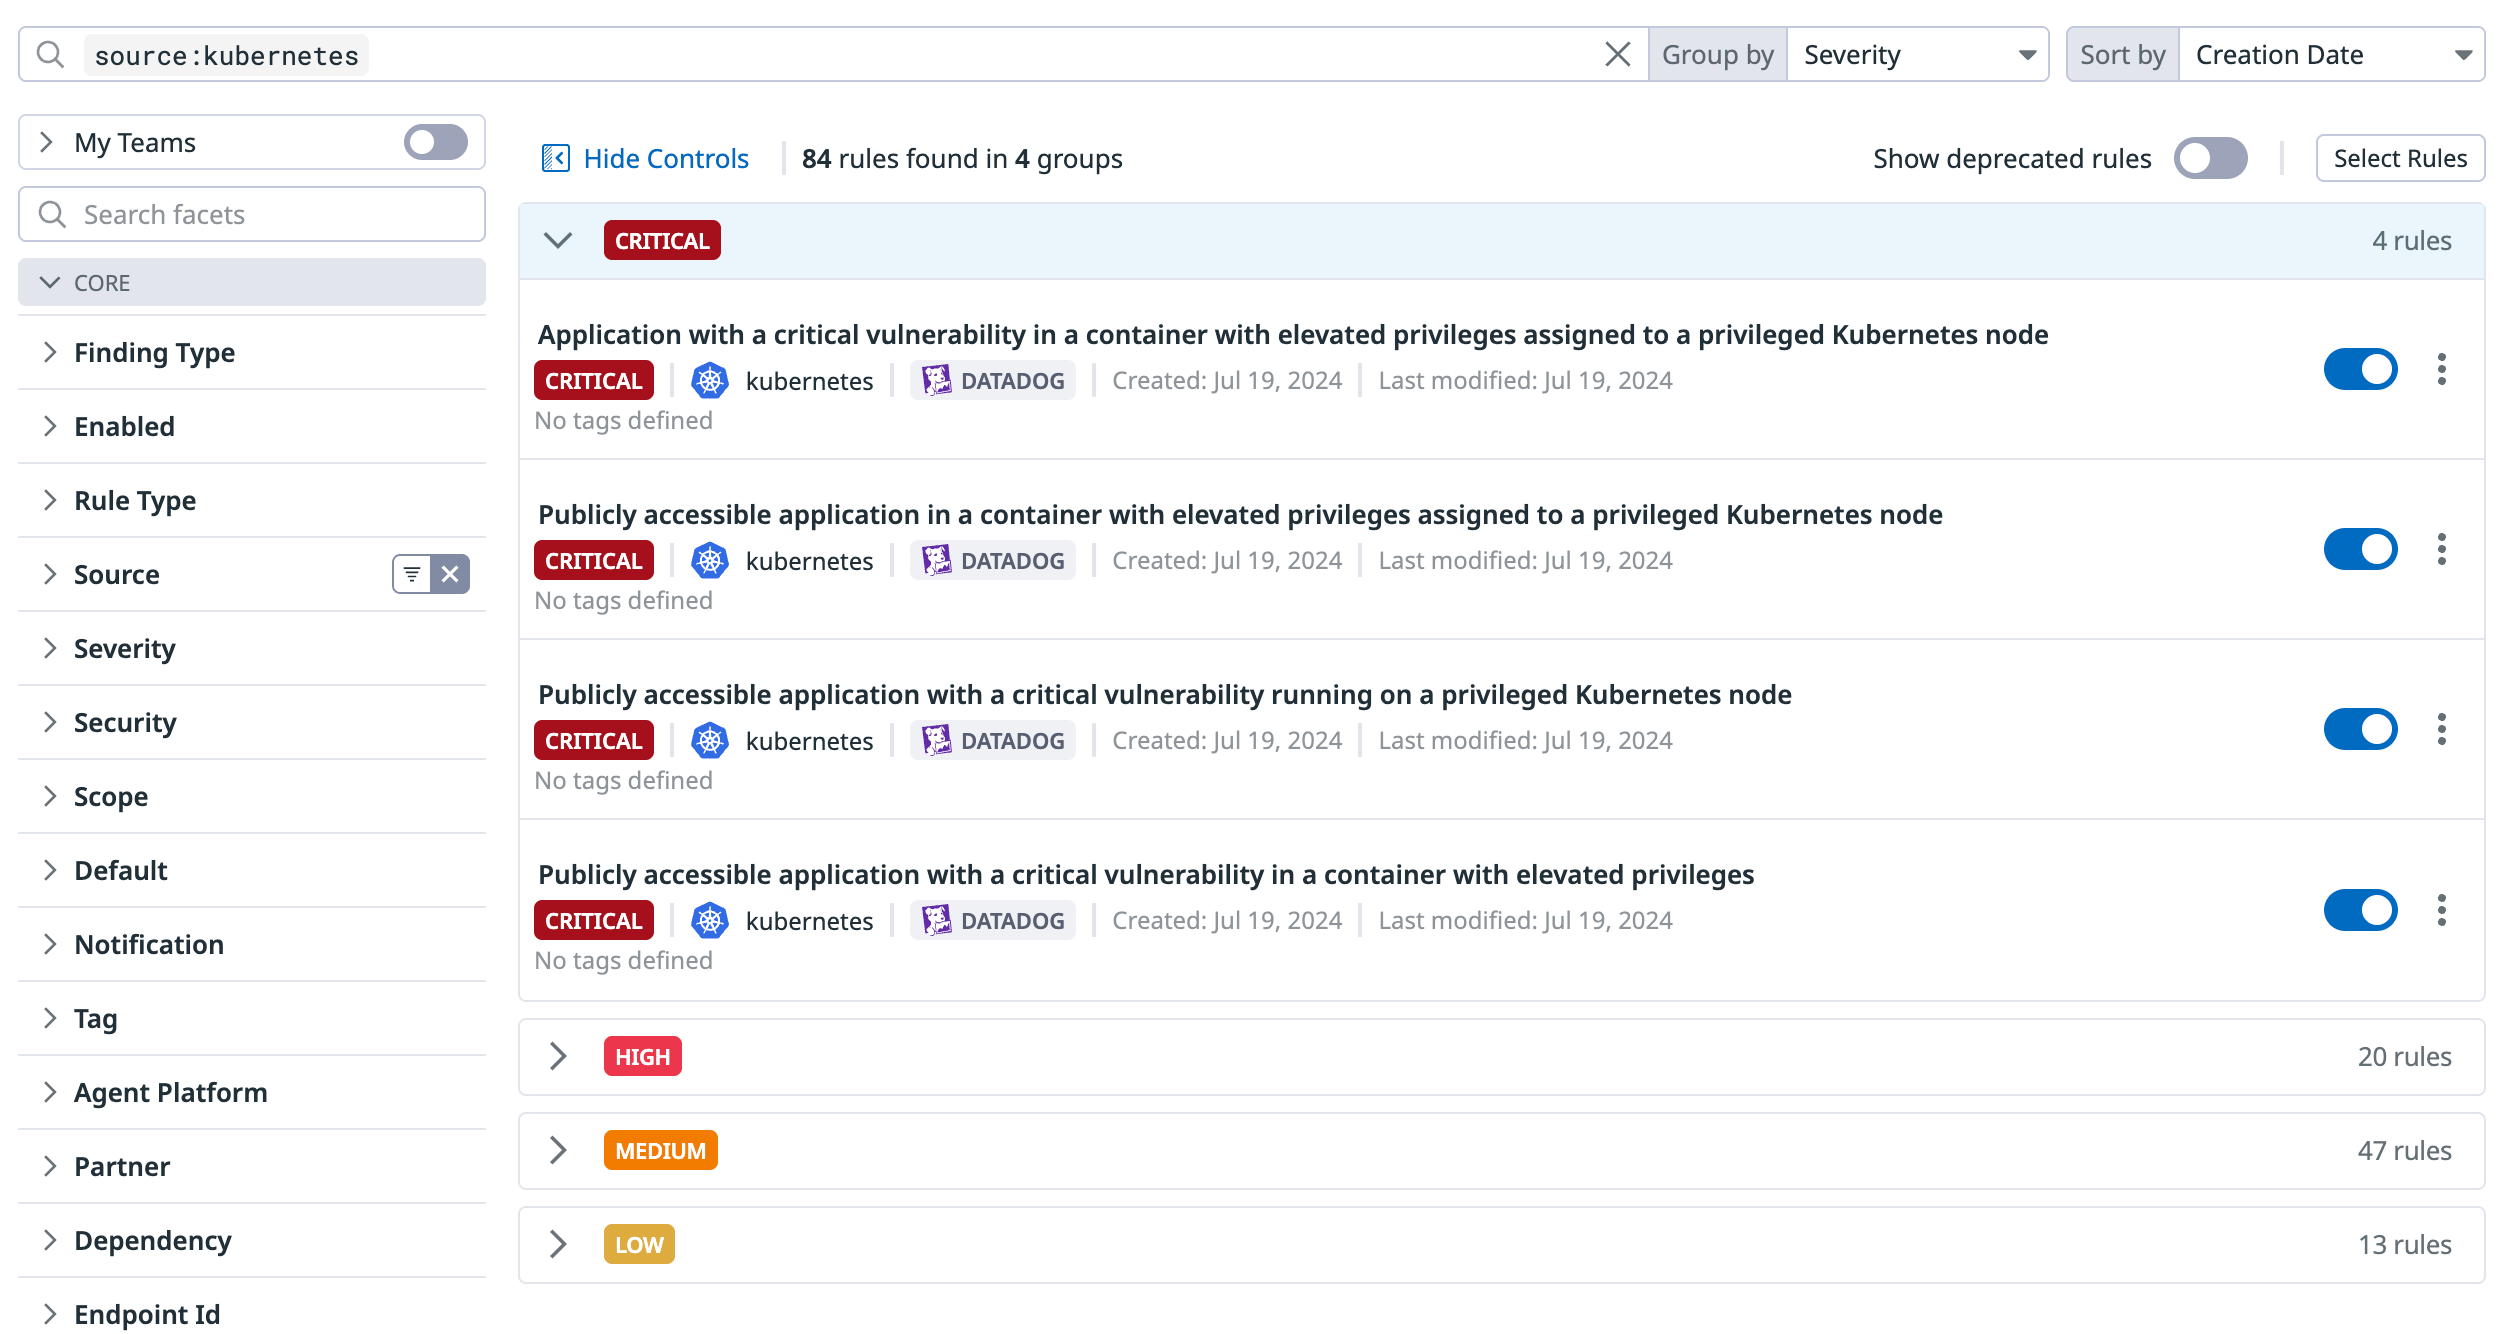Click into the Search facets field
The width and height of the screenshot is (2514, 1334).
click(252, 214)
